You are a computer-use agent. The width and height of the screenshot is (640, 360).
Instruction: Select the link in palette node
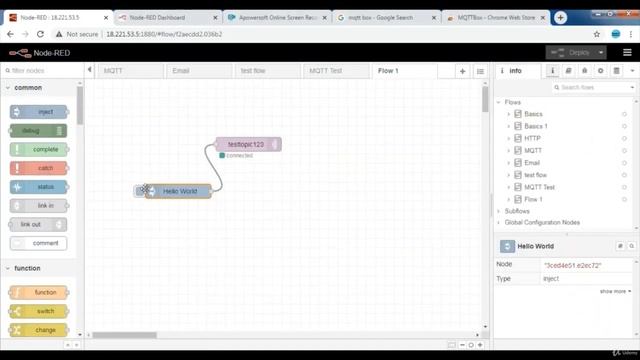click(x=38, y=206)
